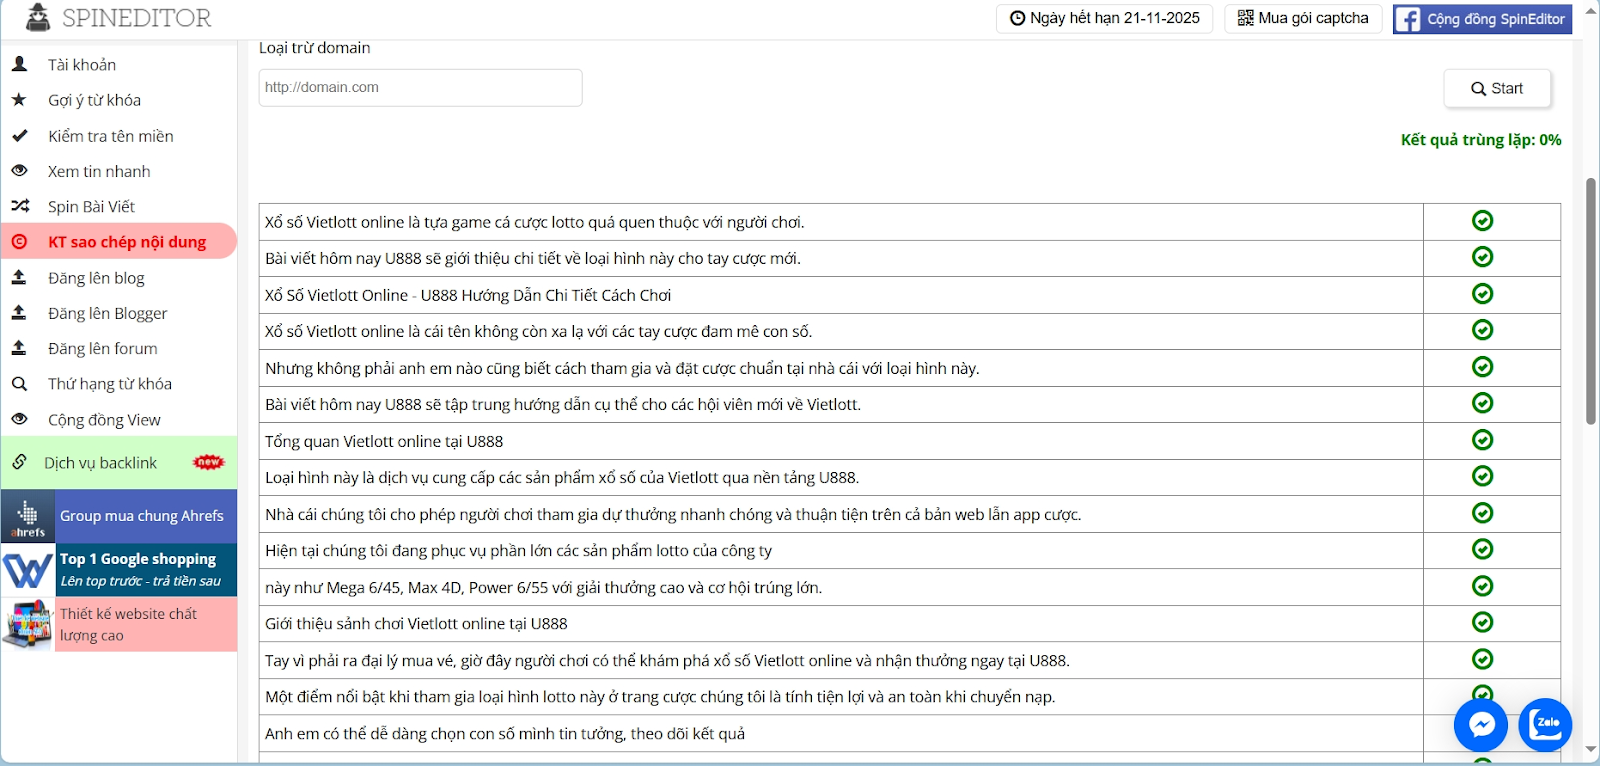Click Mua gói captcha button

pos(1303,18)
